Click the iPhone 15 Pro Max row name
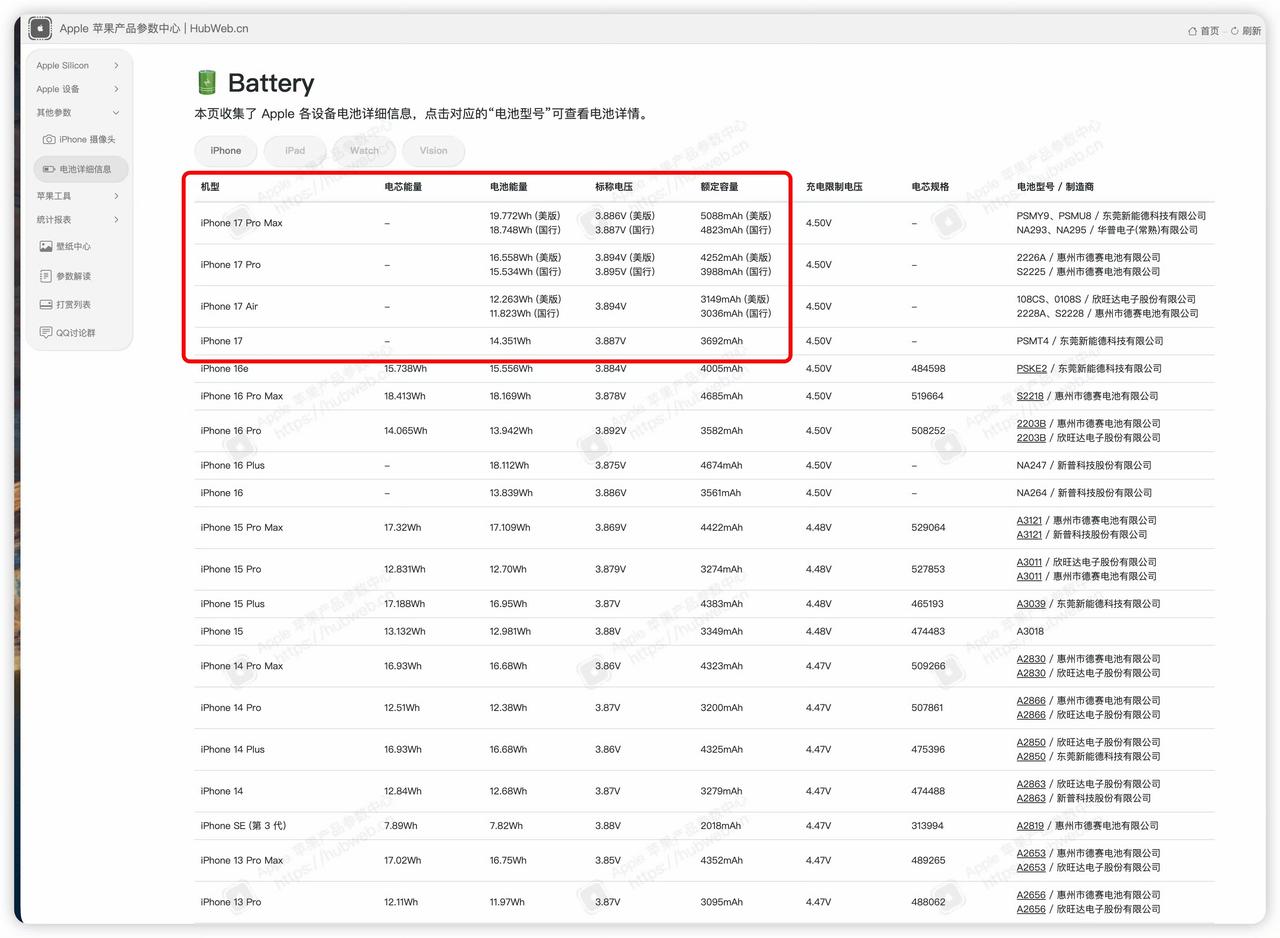The height and width of the screenshot is (938, 1280). 241,527
